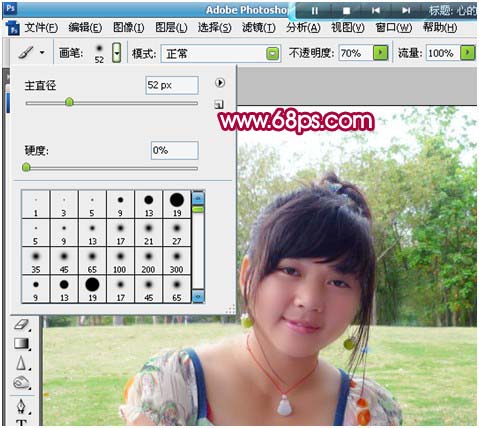Select the Pen tool in toolbox
Image resolution: width=479 pixels, height=428 pixels.
(22, 406)
